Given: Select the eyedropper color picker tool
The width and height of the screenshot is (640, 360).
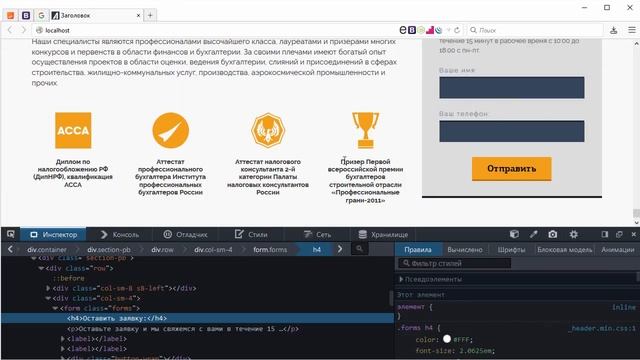Looking at the screenshot, I should pyautogui.click(x=533, y=234).
